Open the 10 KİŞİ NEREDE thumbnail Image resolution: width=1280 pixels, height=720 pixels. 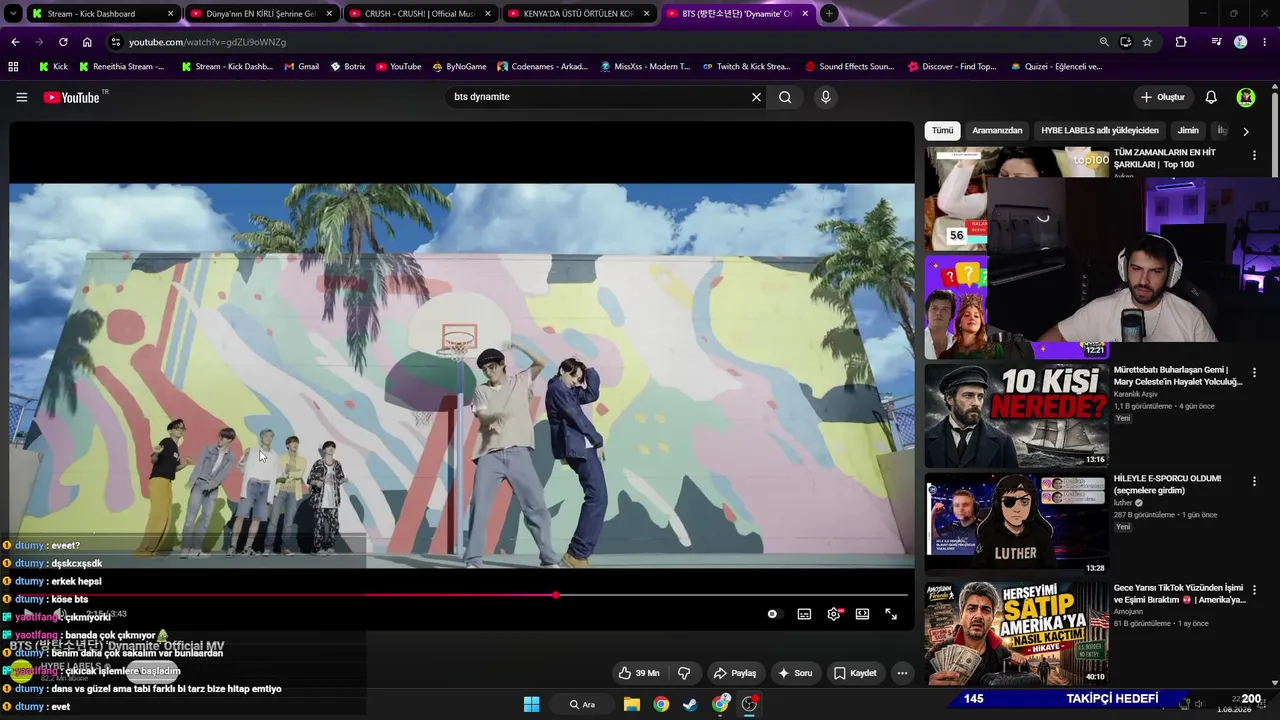[1016, 416]
